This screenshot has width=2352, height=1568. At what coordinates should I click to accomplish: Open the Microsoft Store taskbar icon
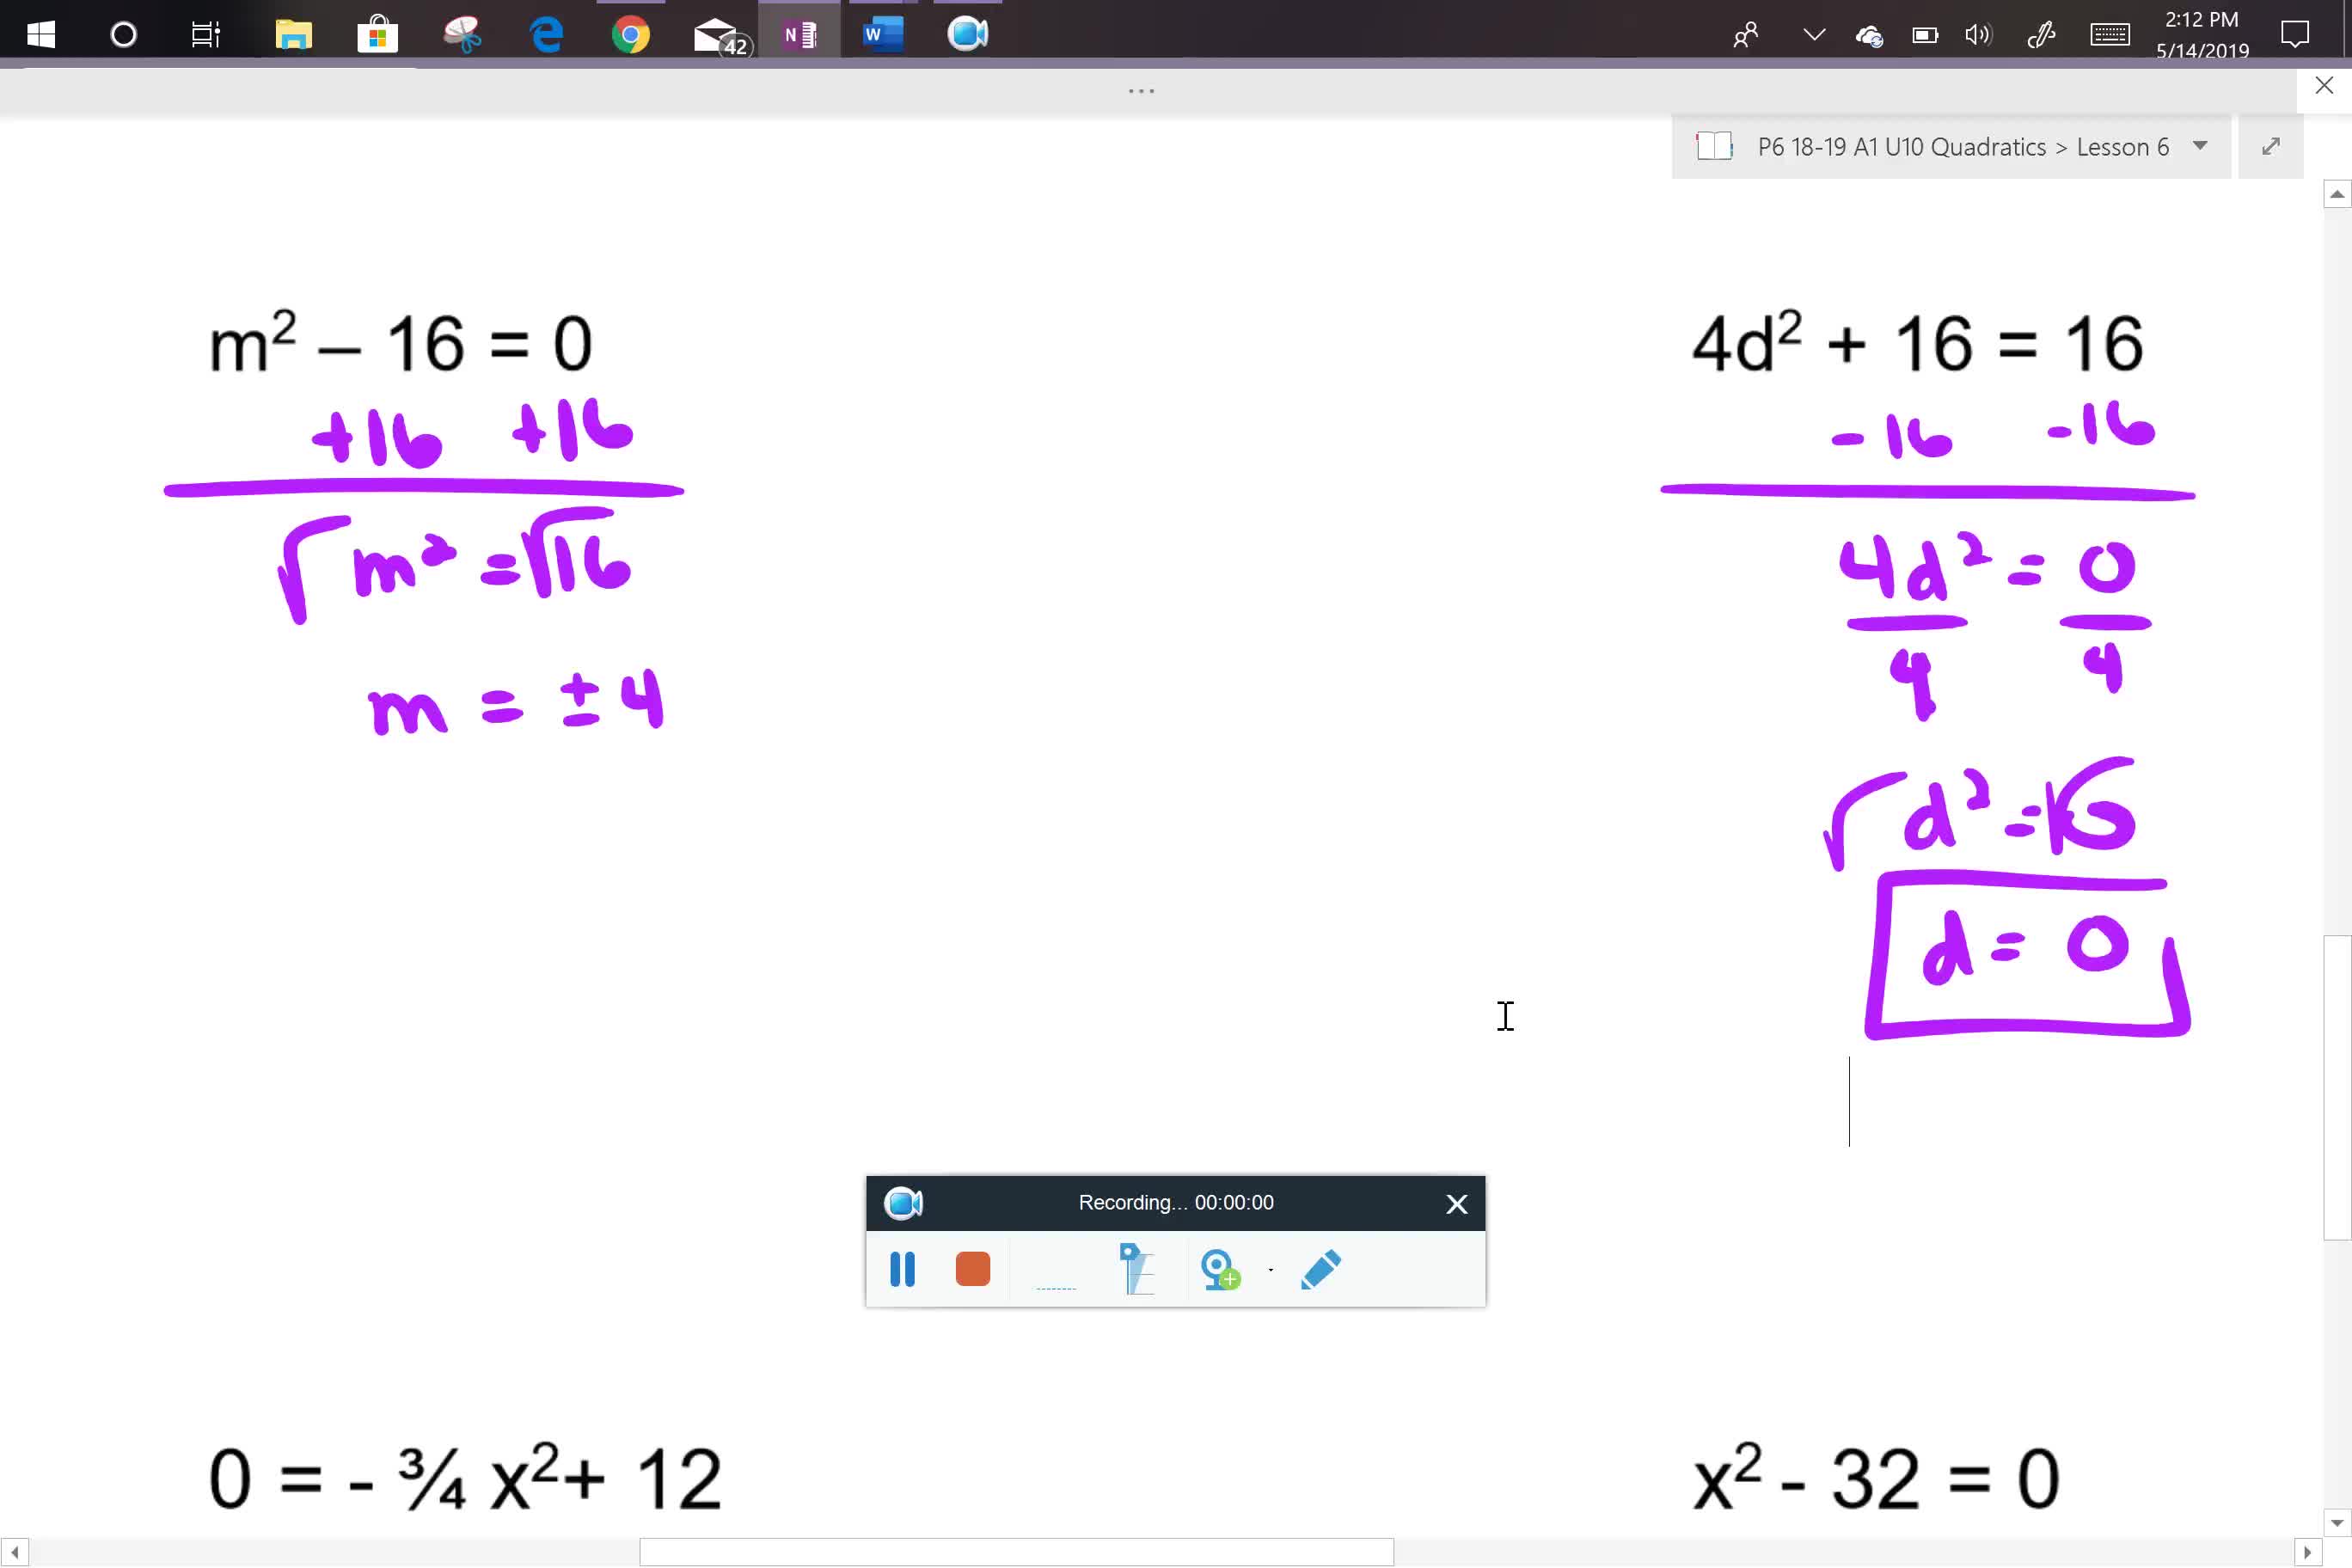(x=377, y=35)
